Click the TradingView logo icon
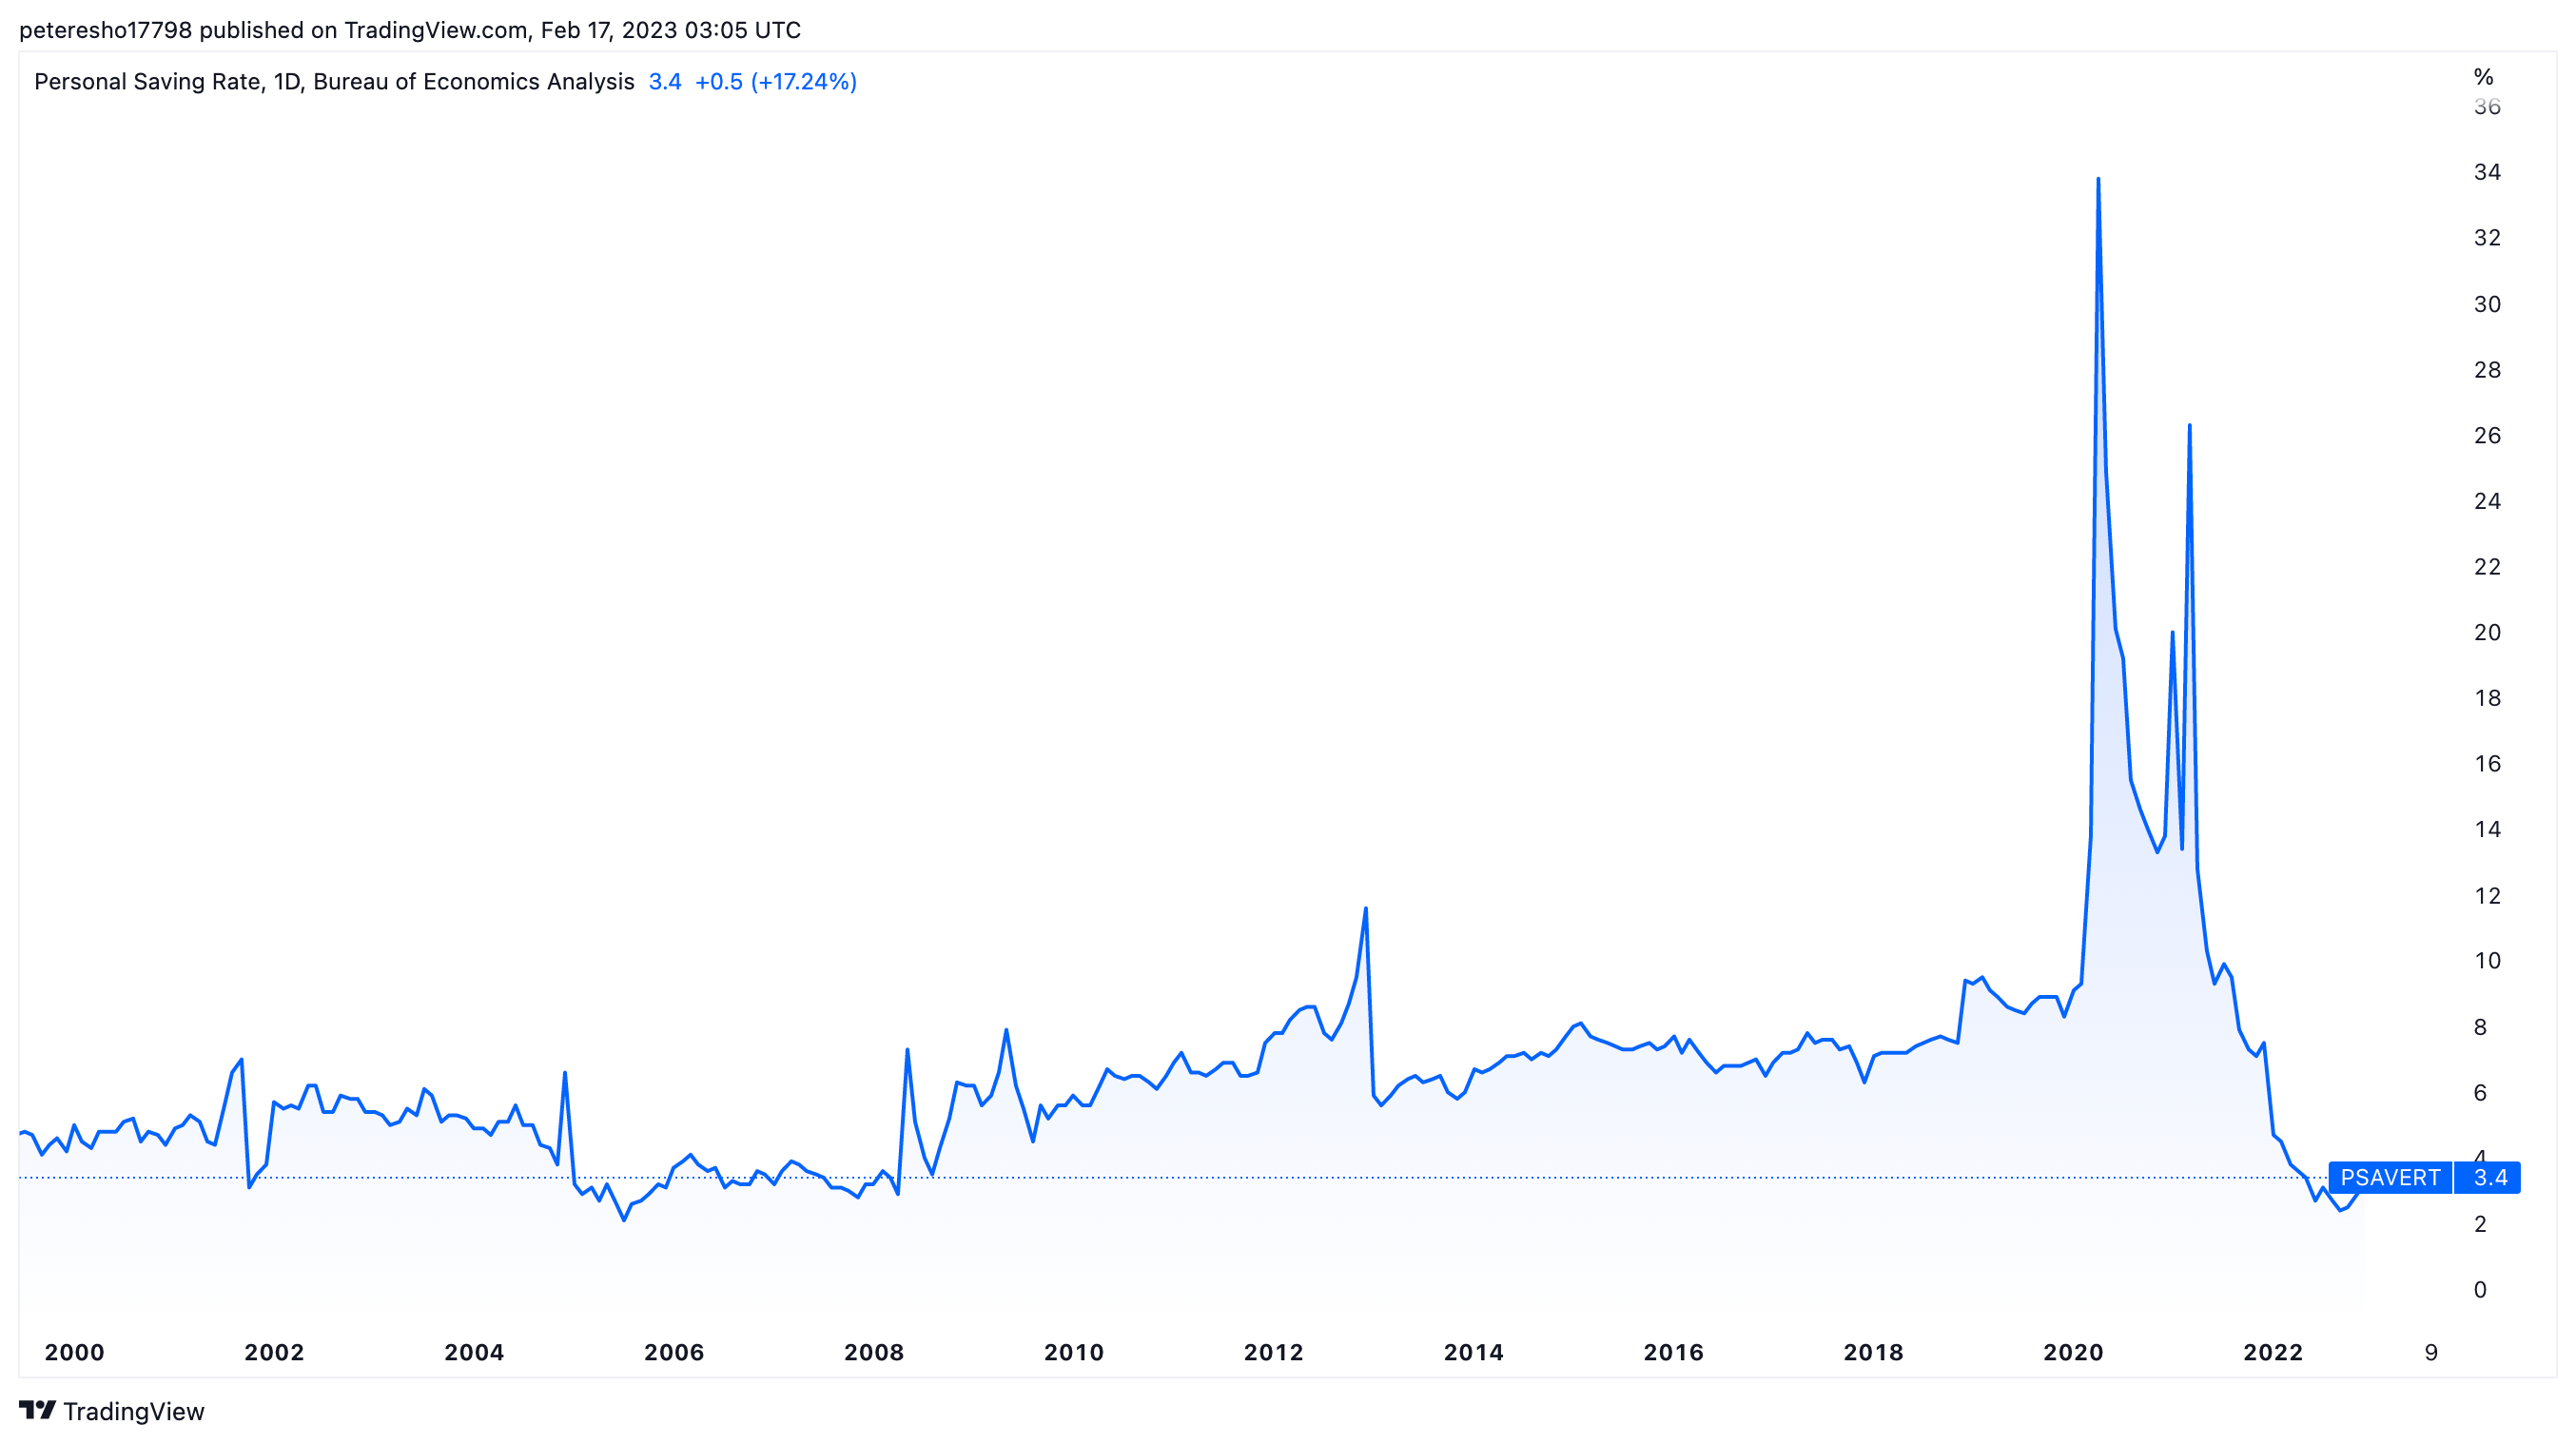 38,1410
